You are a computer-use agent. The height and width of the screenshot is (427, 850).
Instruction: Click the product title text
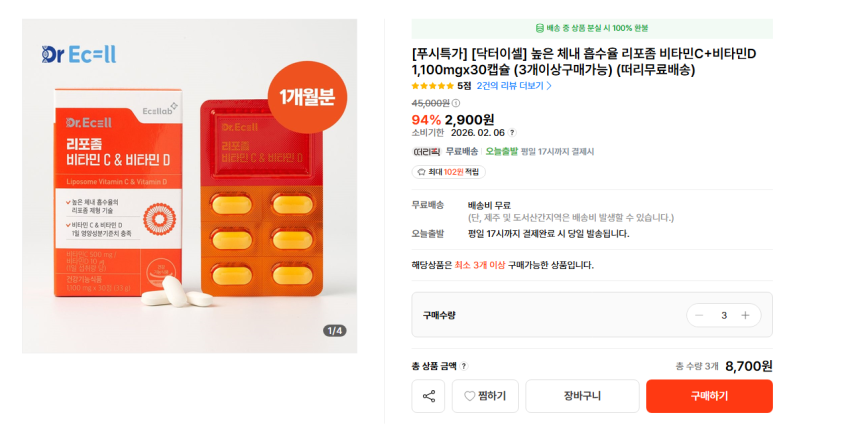[x=585, y=61]
